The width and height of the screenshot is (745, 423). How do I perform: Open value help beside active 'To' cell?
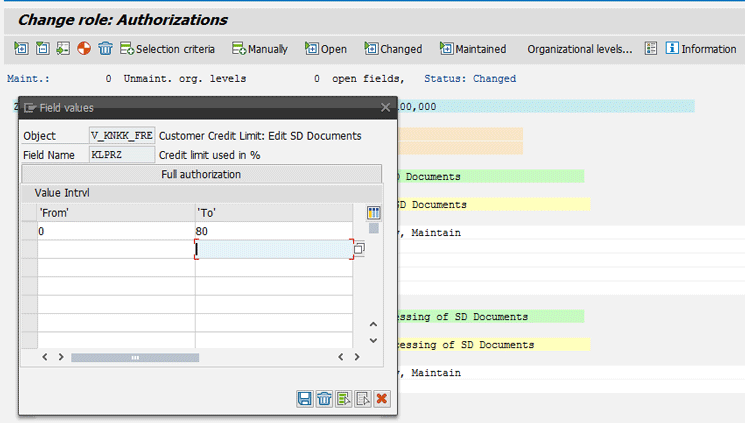360,249
